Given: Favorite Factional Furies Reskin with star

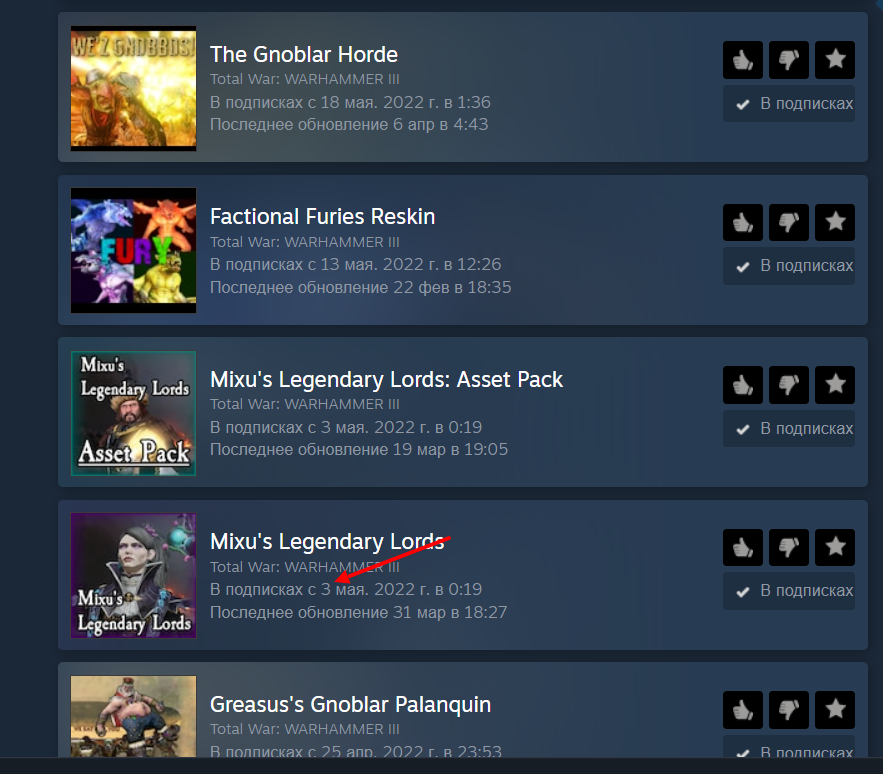Looking at the screenshot, I should point(835,223).
